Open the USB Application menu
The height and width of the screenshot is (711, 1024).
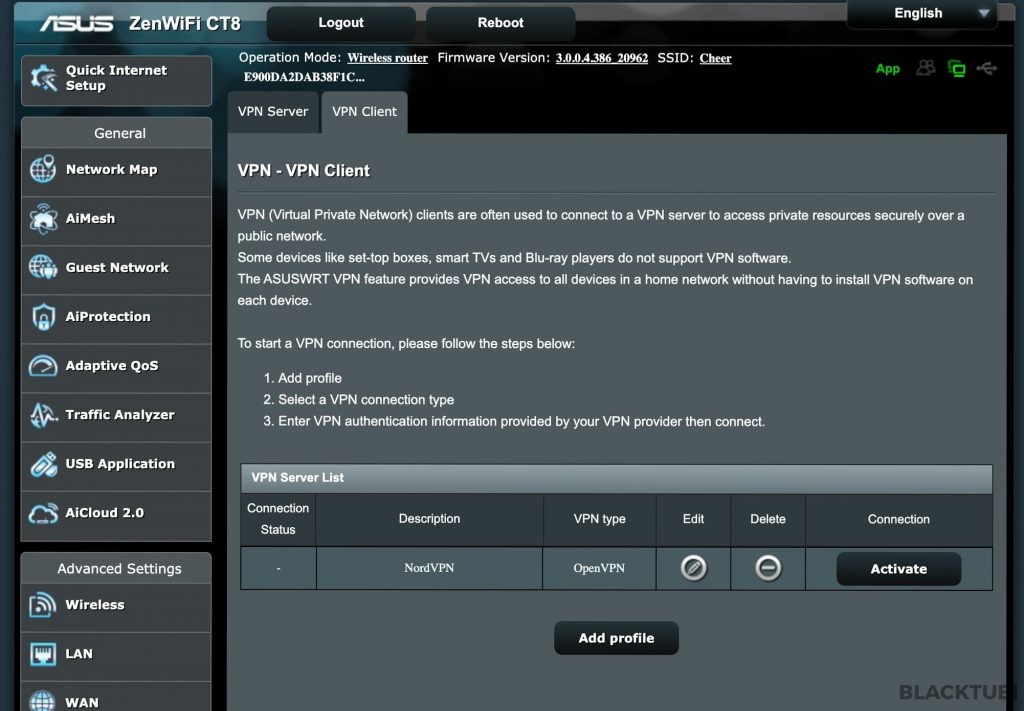tap(116, 464)
